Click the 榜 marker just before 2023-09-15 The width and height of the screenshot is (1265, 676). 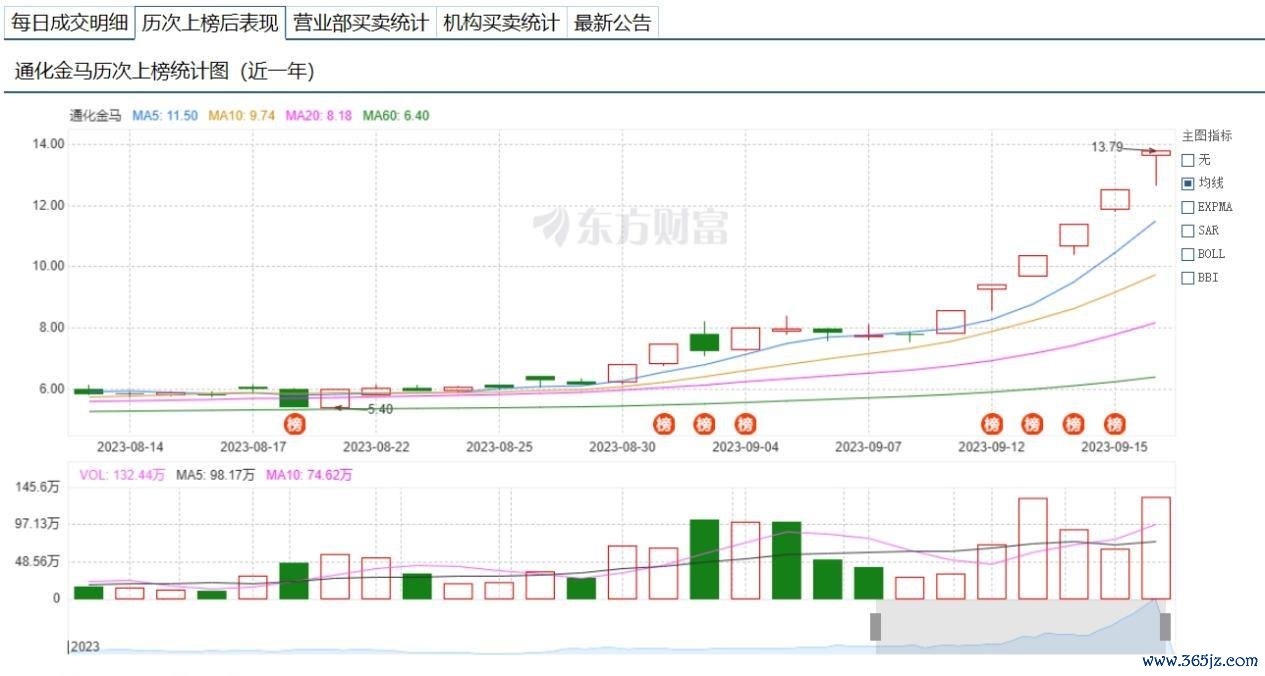1074,424
